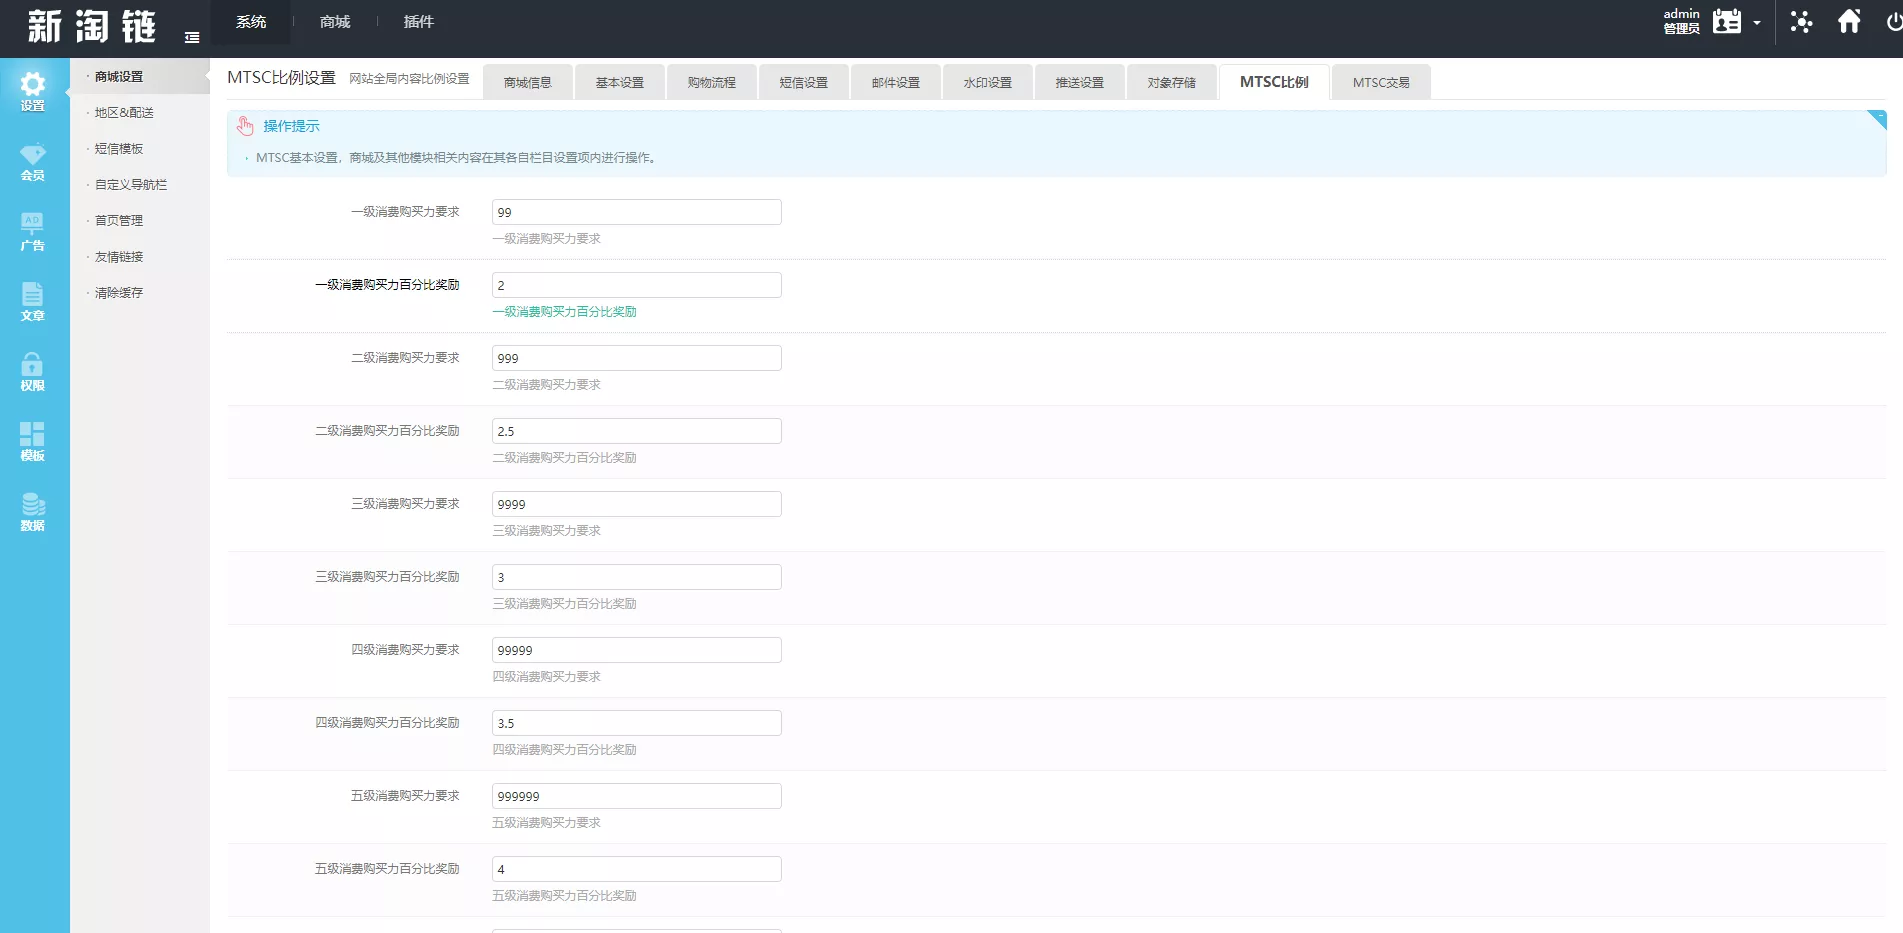Click the network nodes icon in header

(1801, 22)
